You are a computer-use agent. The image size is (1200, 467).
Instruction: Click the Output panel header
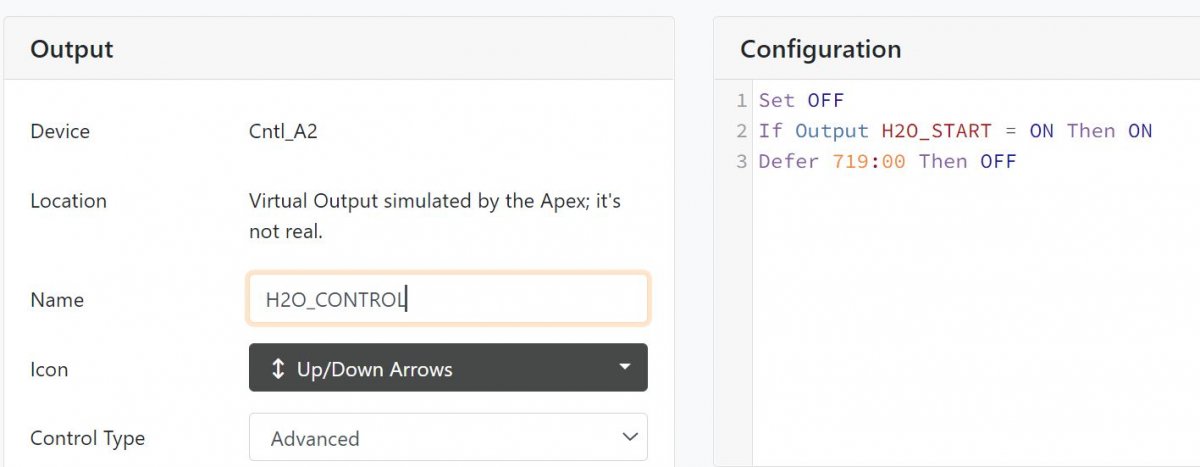pos(339,49)
